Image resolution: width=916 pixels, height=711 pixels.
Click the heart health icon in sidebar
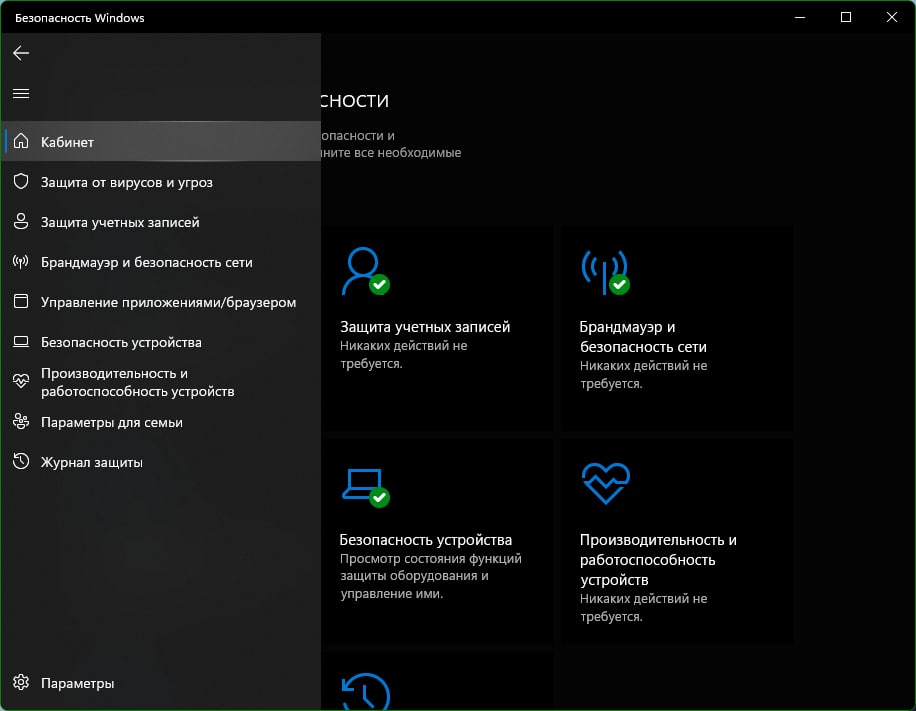[21, 381]
